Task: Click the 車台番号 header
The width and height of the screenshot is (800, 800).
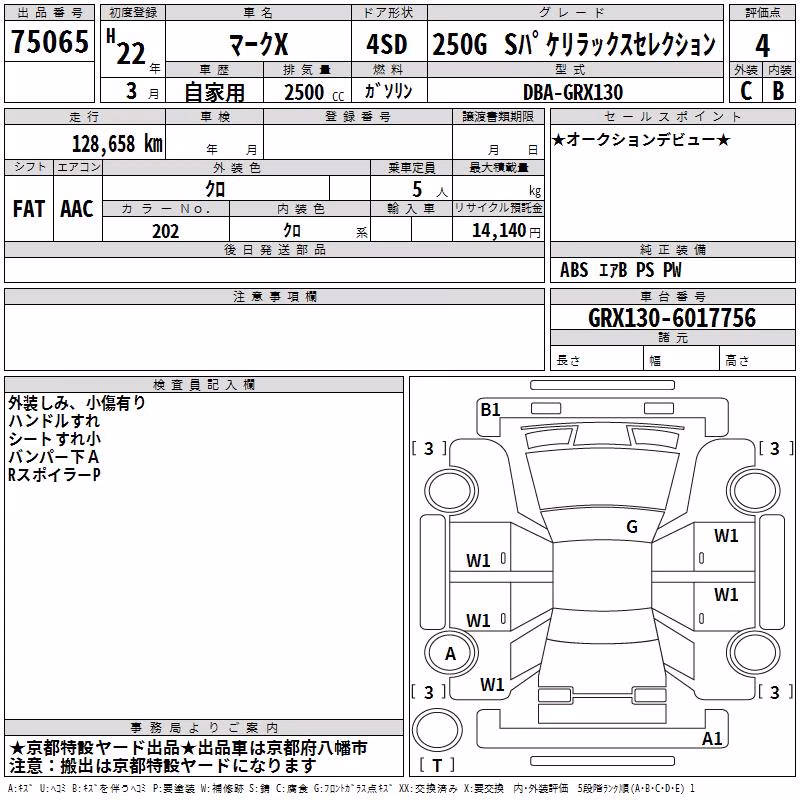Action: coord(673,297)
